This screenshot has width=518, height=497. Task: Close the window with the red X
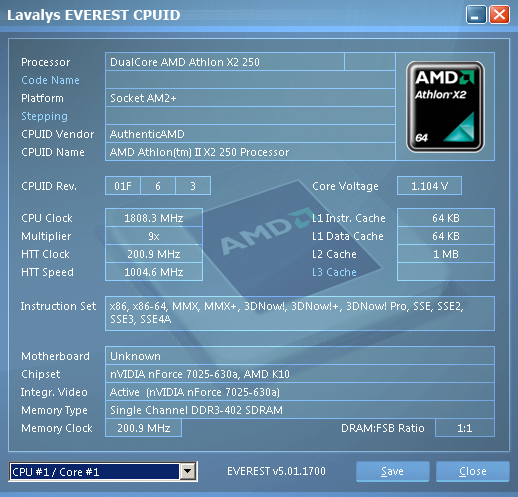499,15
